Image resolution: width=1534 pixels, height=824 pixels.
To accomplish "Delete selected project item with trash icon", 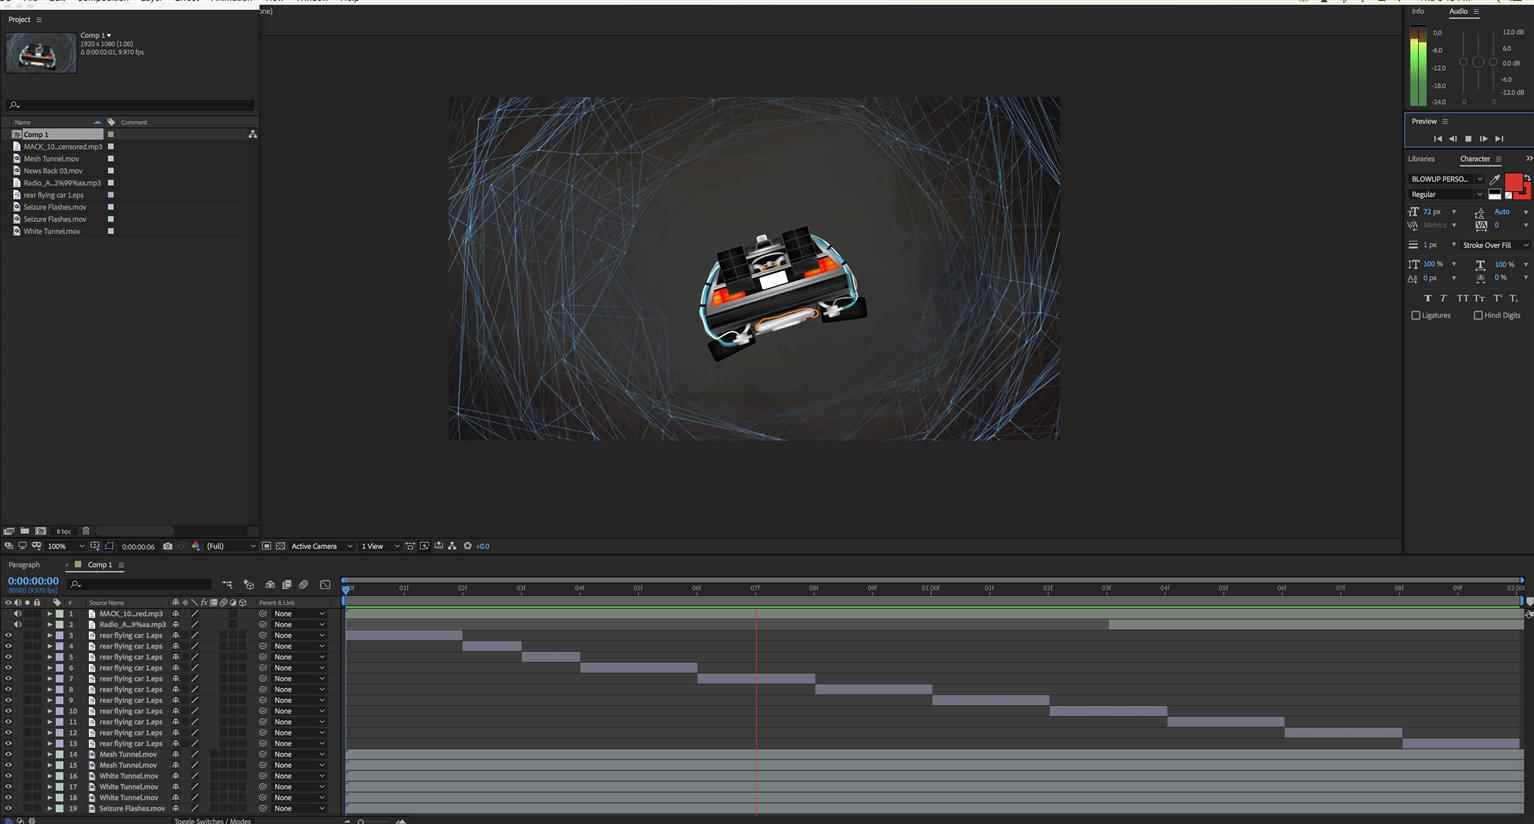I will tap(86, 531).
